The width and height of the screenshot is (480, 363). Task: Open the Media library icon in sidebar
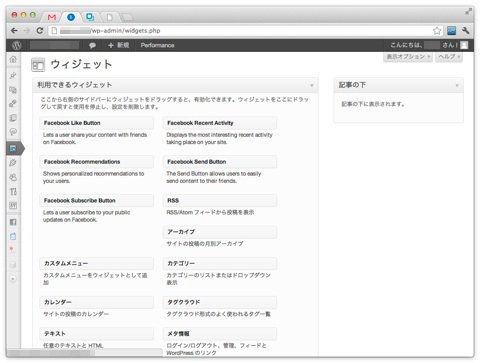pyautogui.click(x=13, y=90)
